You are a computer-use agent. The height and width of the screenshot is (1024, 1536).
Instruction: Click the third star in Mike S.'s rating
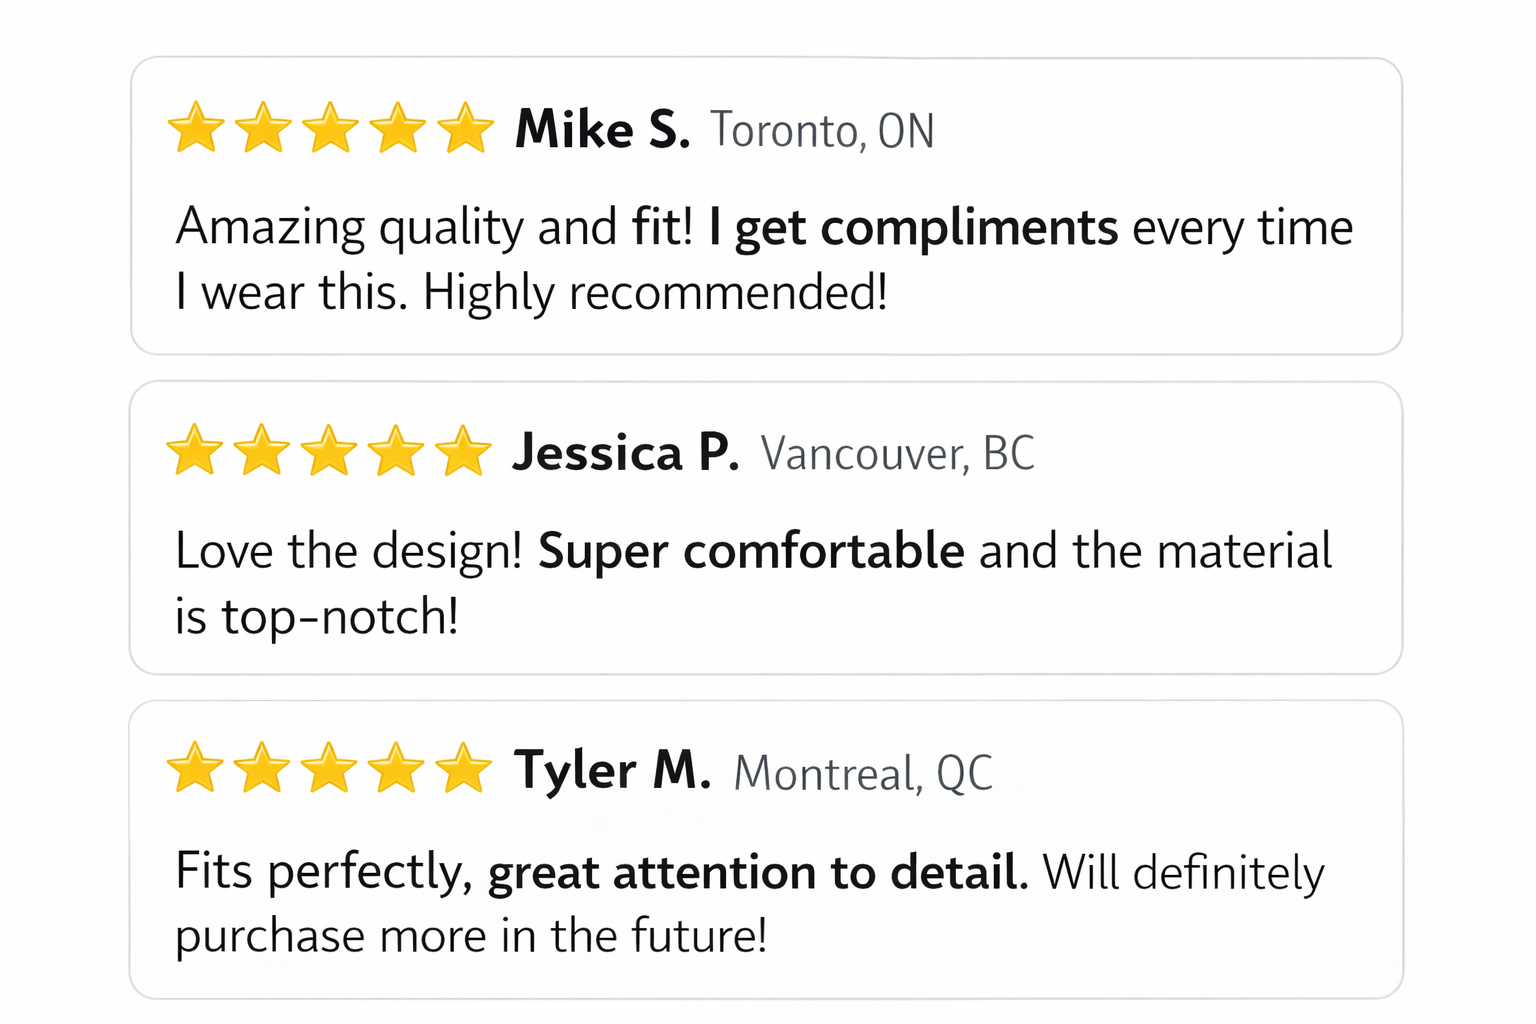tap(330, 129)
